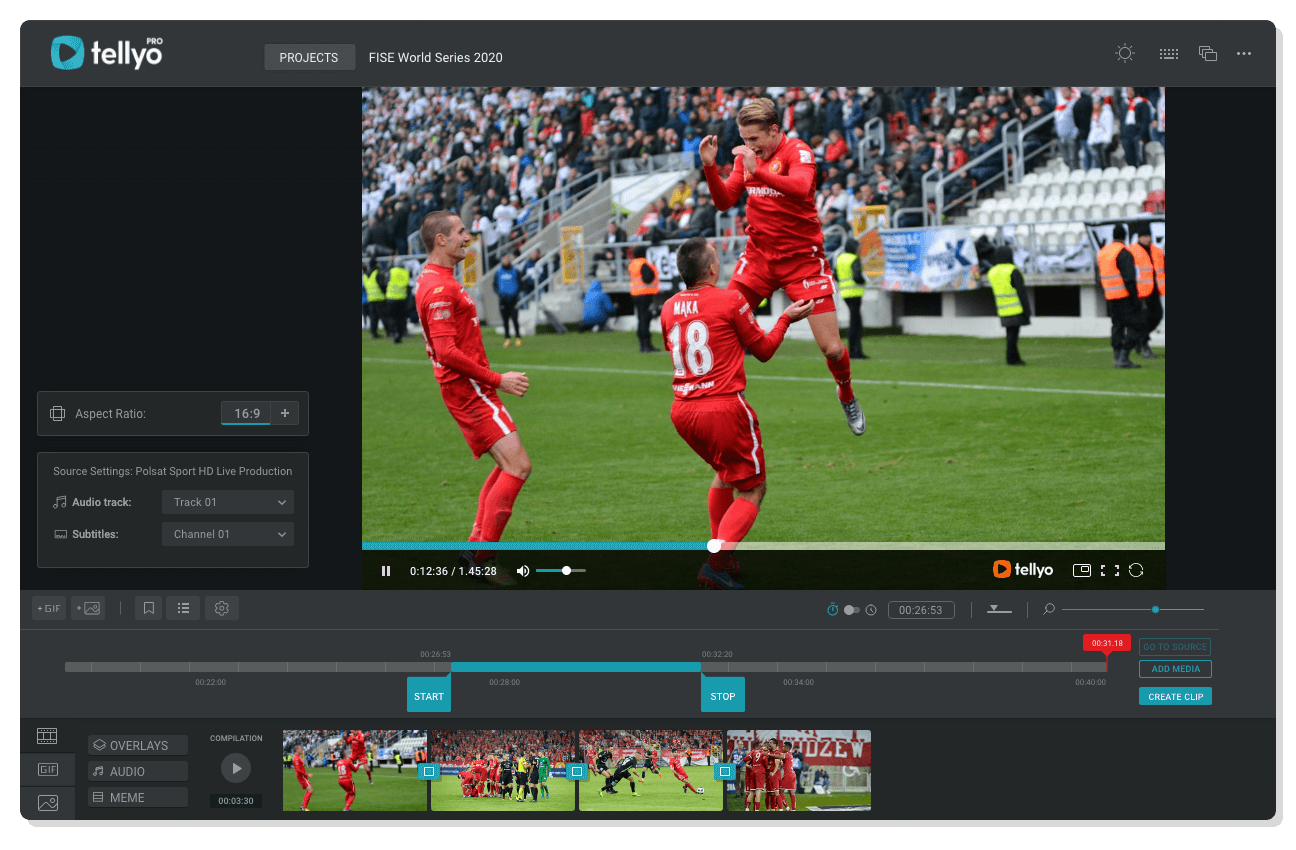Click the add image toolbar button
1296x850 pixels.
[88, 608]
